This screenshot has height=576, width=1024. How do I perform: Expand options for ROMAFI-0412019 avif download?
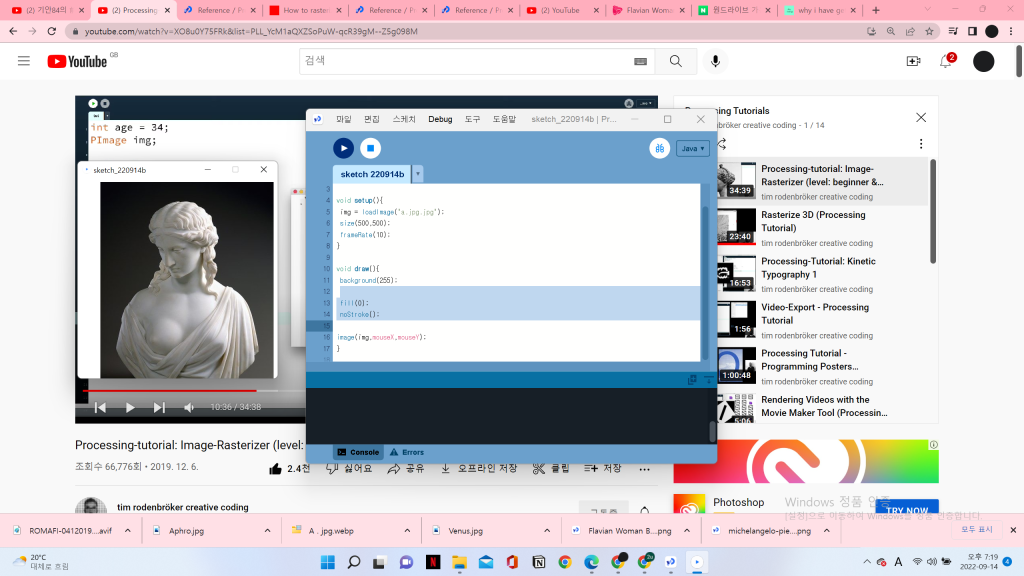(x=128, y=530)
